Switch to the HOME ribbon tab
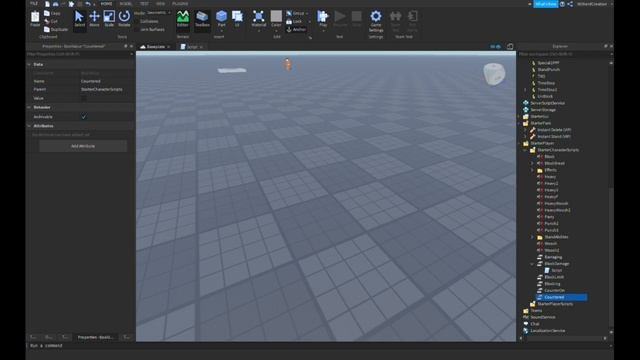640x360 pixels. (x=106, y=3)
